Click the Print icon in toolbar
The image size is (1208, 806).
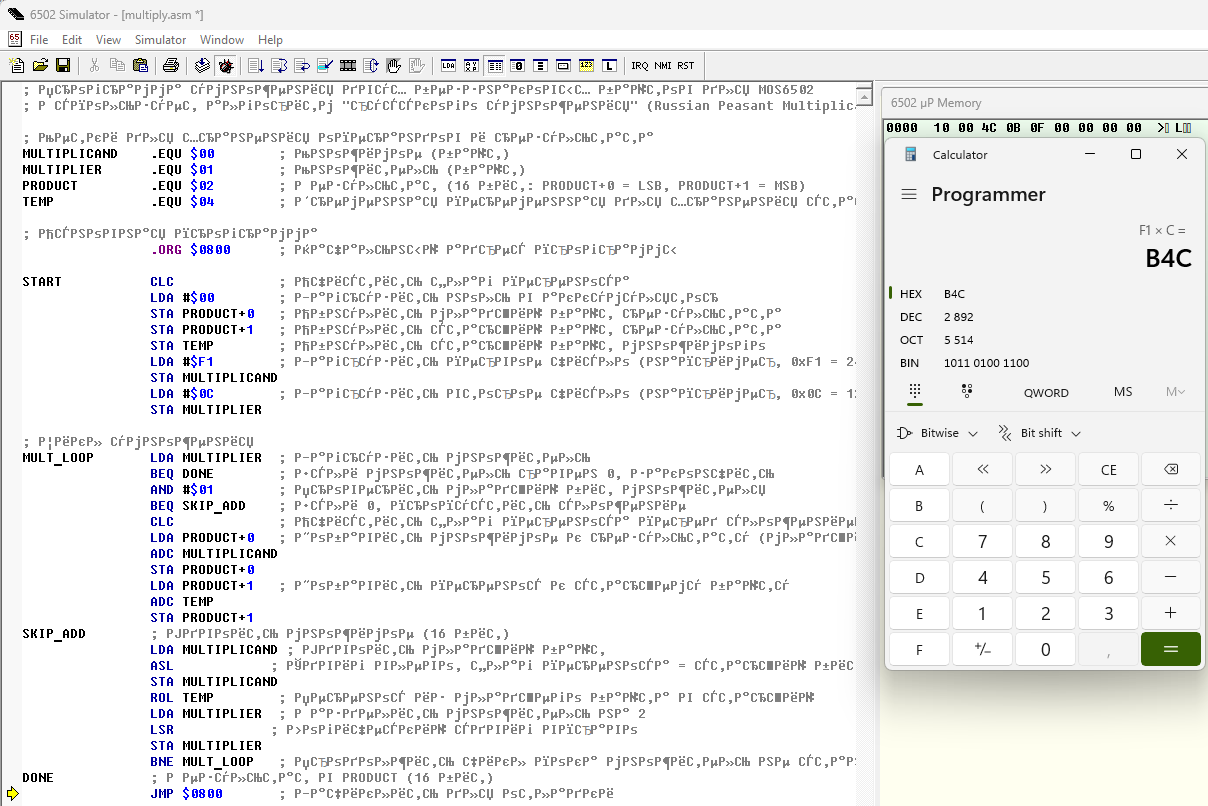click(171, 66)
